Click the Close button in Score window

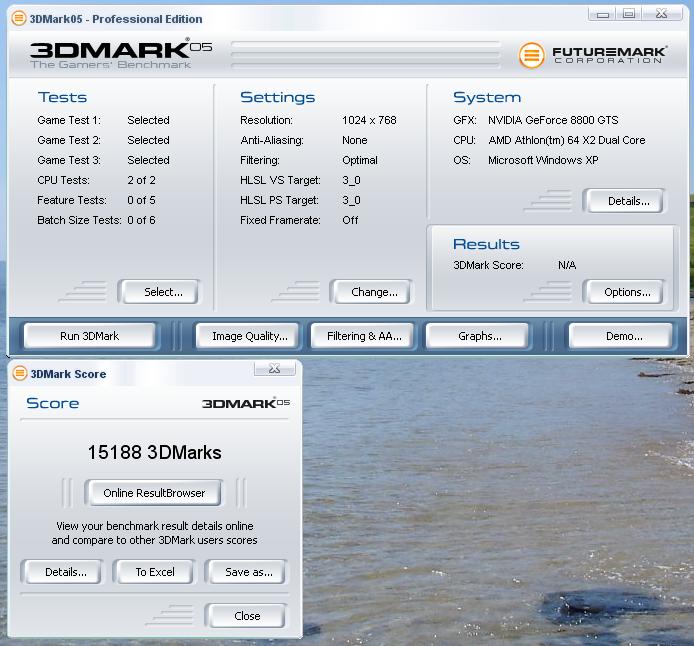tap(247, 616)
